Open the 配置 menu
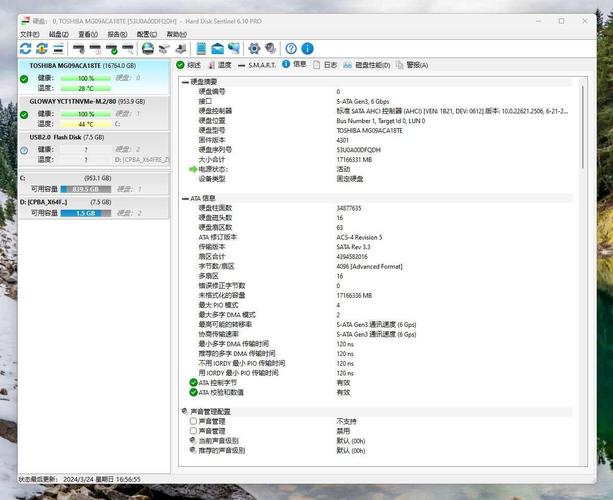 (x=147, y=34)
